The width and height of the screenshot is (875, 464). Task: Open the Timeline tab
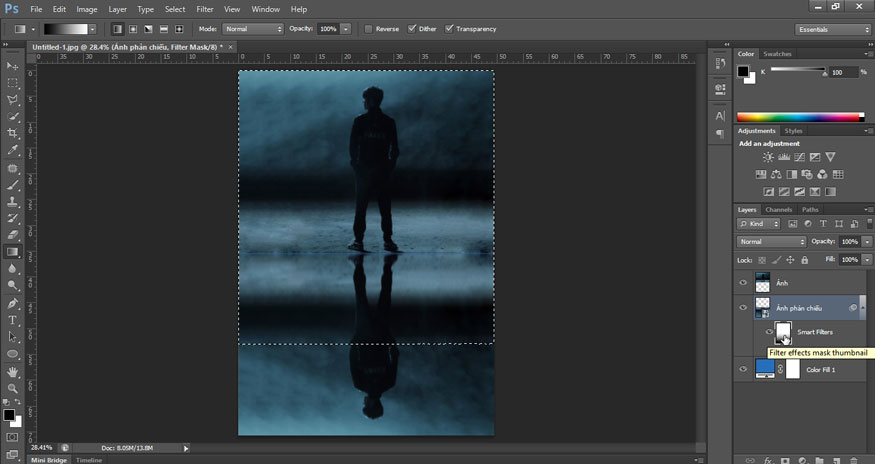click(89, 460)
